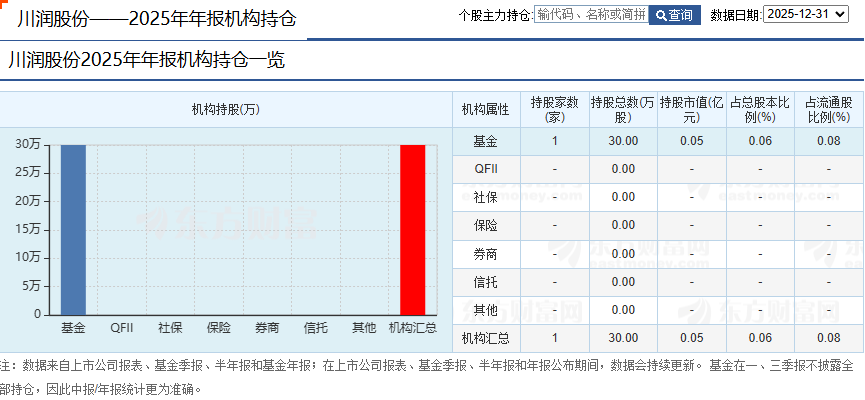Viewport: 865px width, 400px height.
Task: Click the 保险 label on the chart x-axis
Action: [x=218, y=328]
